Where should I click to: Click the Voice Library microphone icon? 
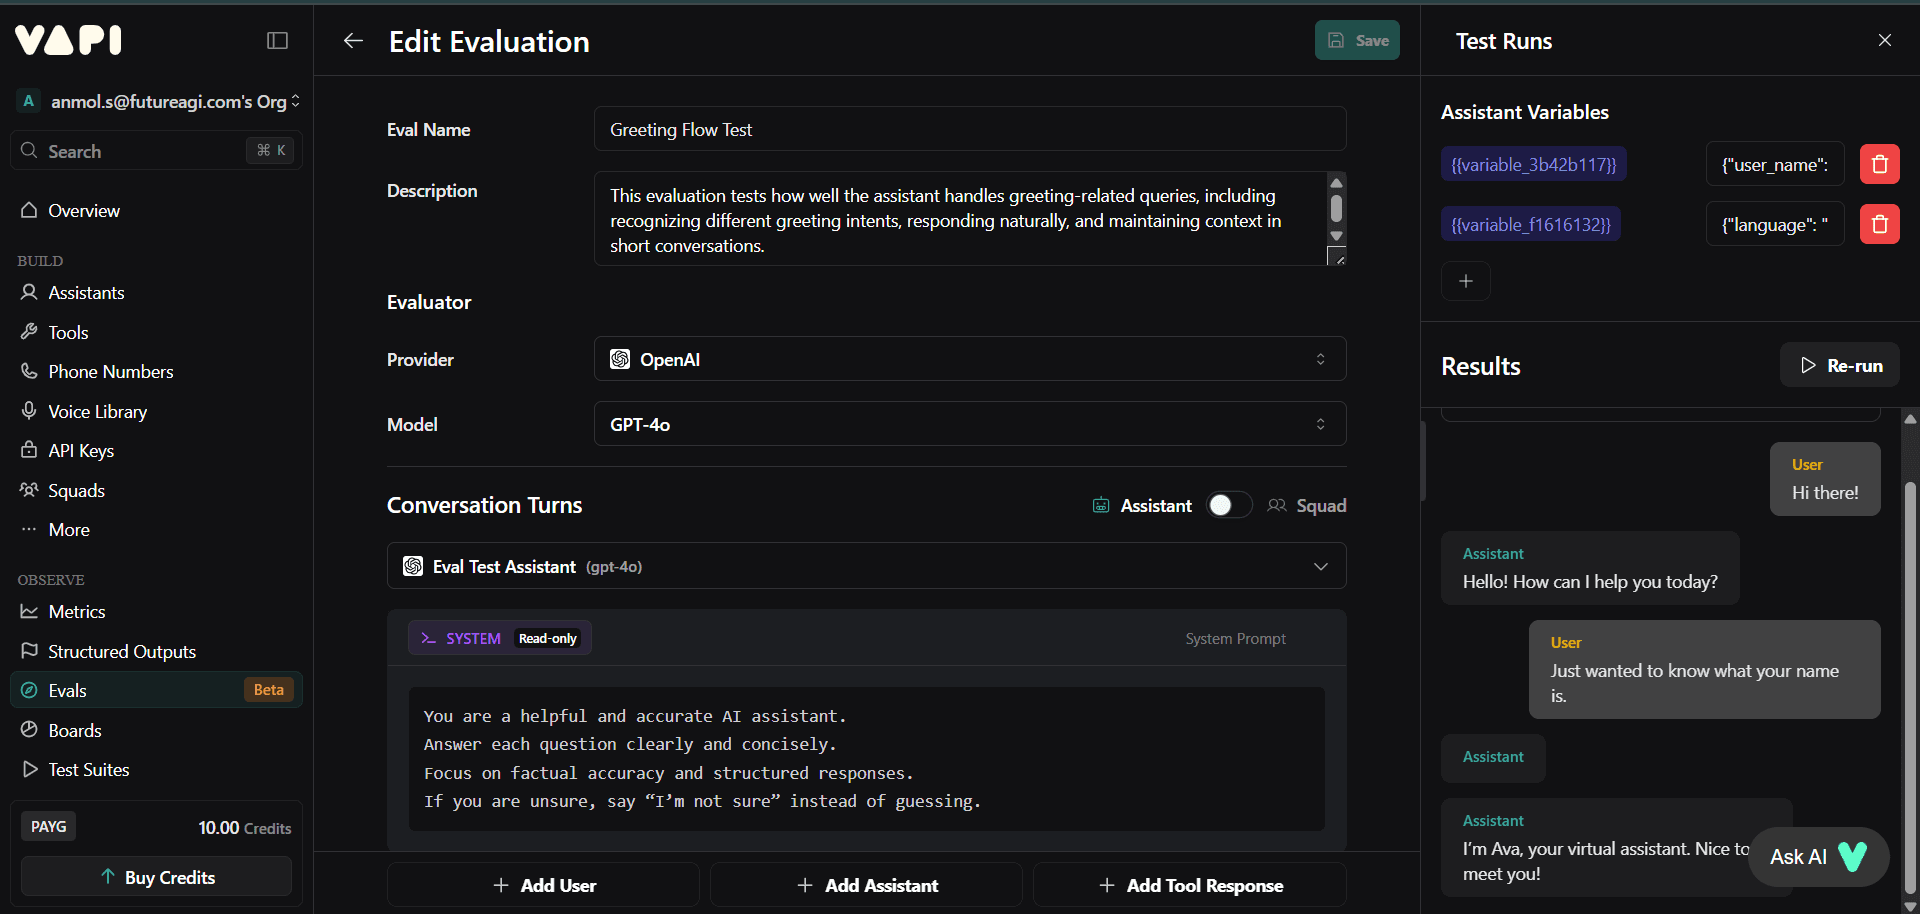point(29,411)
